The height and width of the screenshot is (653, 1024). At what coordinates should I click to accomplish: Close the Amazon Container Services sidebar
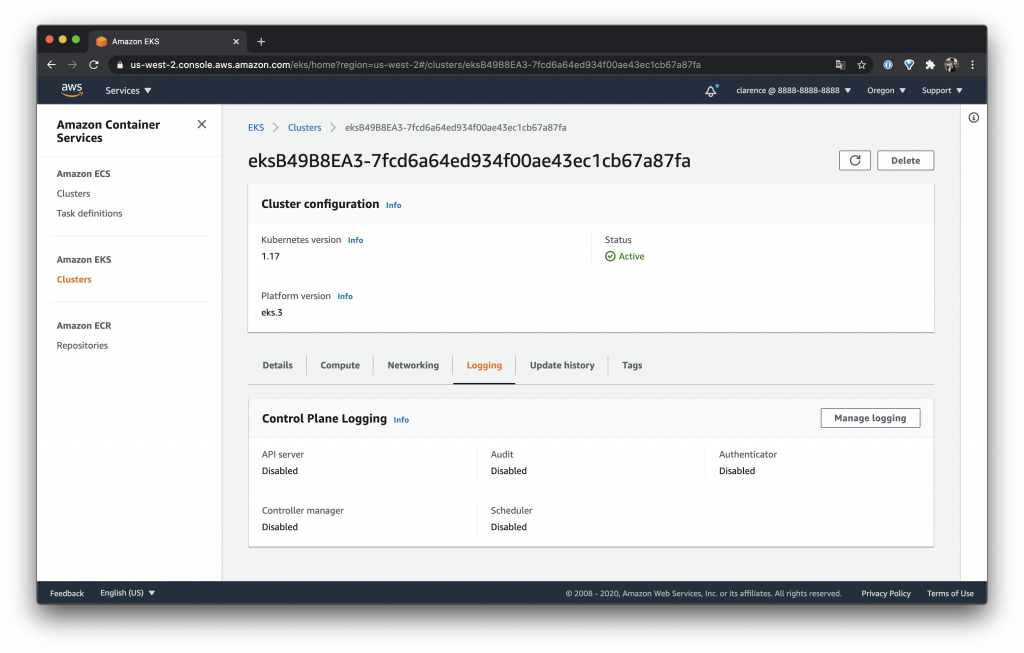(x=202, y=124)
